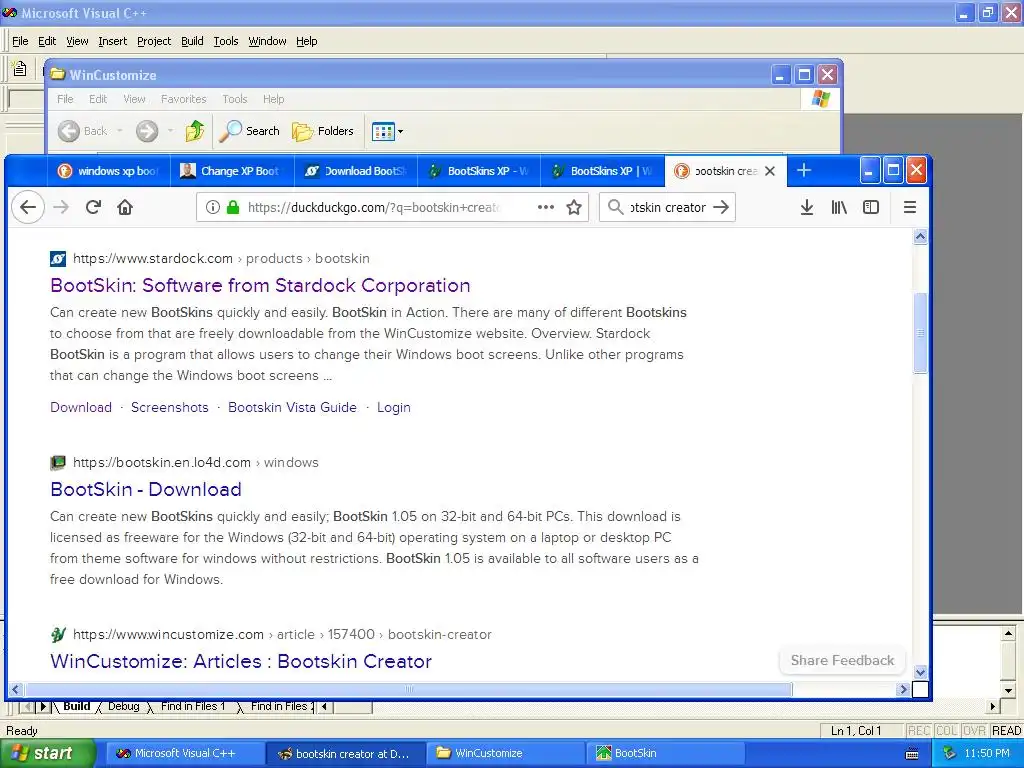This screenshot has width=1024, height=768.
Task: Click Firefox horizontal scrollbar right arrow
Action: (903, 689)
